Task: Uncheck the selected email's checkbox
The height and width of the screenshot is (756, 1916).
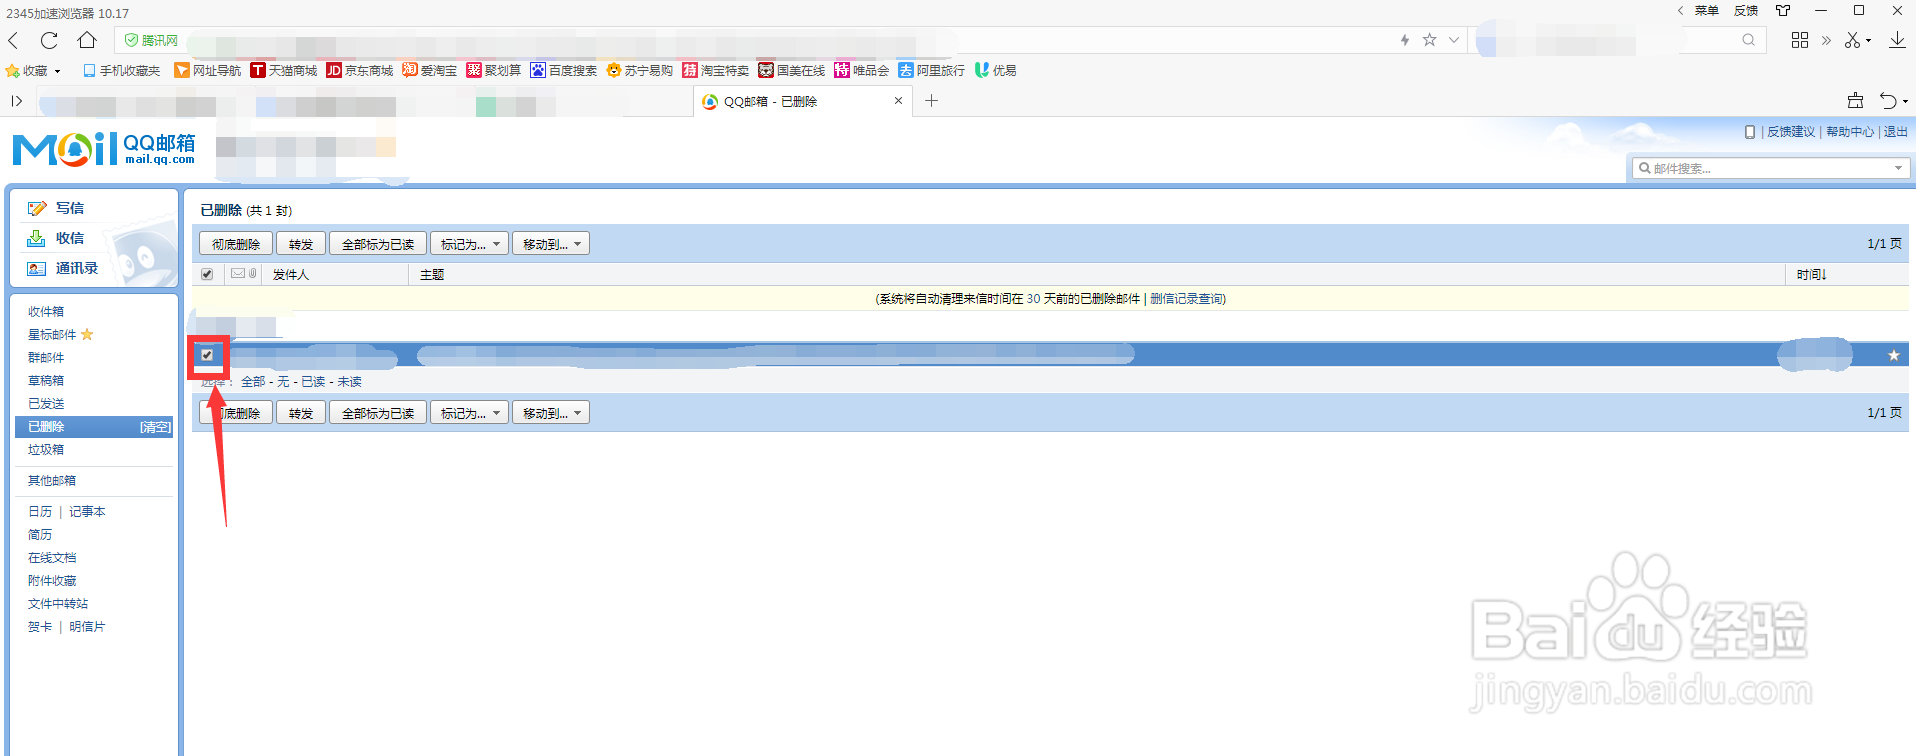Action: pyautogui.click(x=207, y=355)
